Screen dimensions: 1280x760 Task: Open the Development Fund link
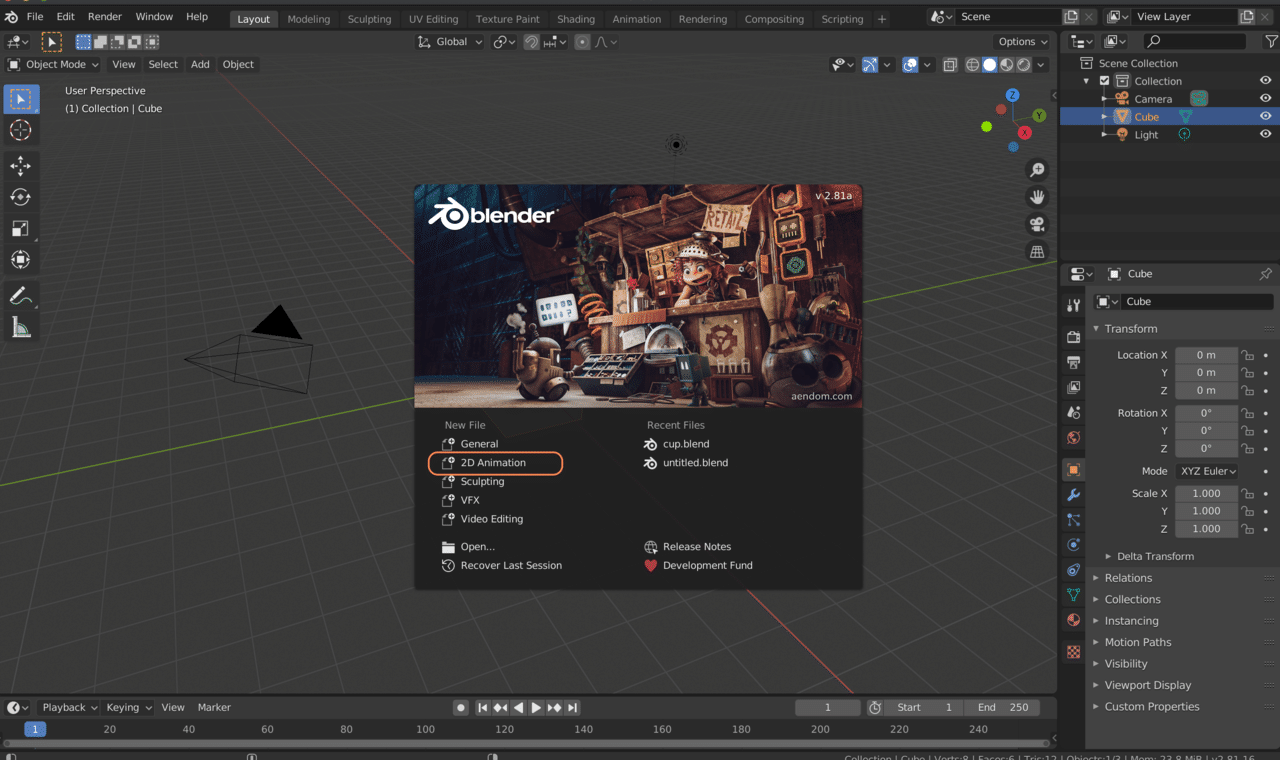(707, 566)
